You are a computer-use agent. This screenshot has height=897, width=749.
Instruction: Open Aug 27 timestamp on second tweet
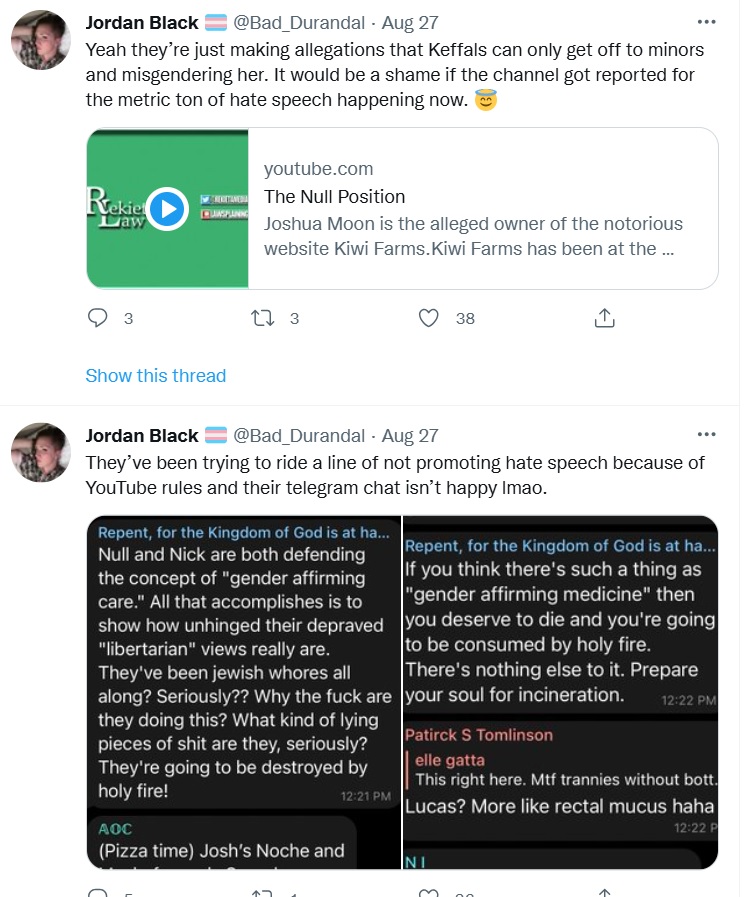pyautogui.click(x=410, y=435)
